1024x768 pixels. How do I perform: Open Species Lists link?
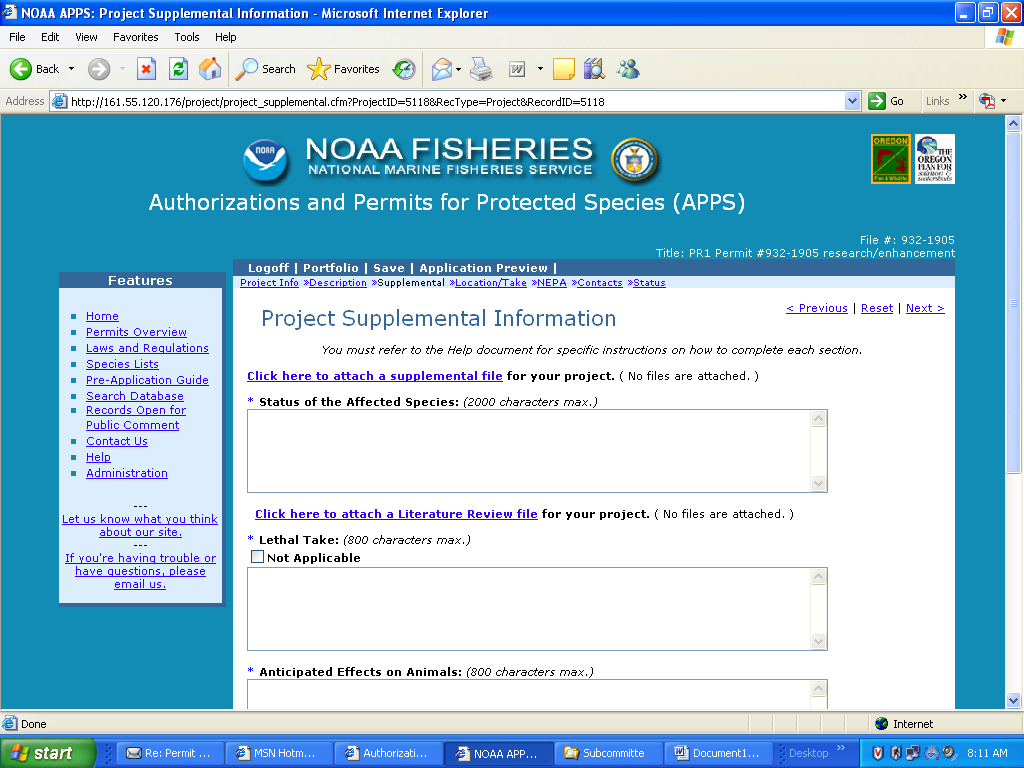pyautogui.click(x=122, y=364)
